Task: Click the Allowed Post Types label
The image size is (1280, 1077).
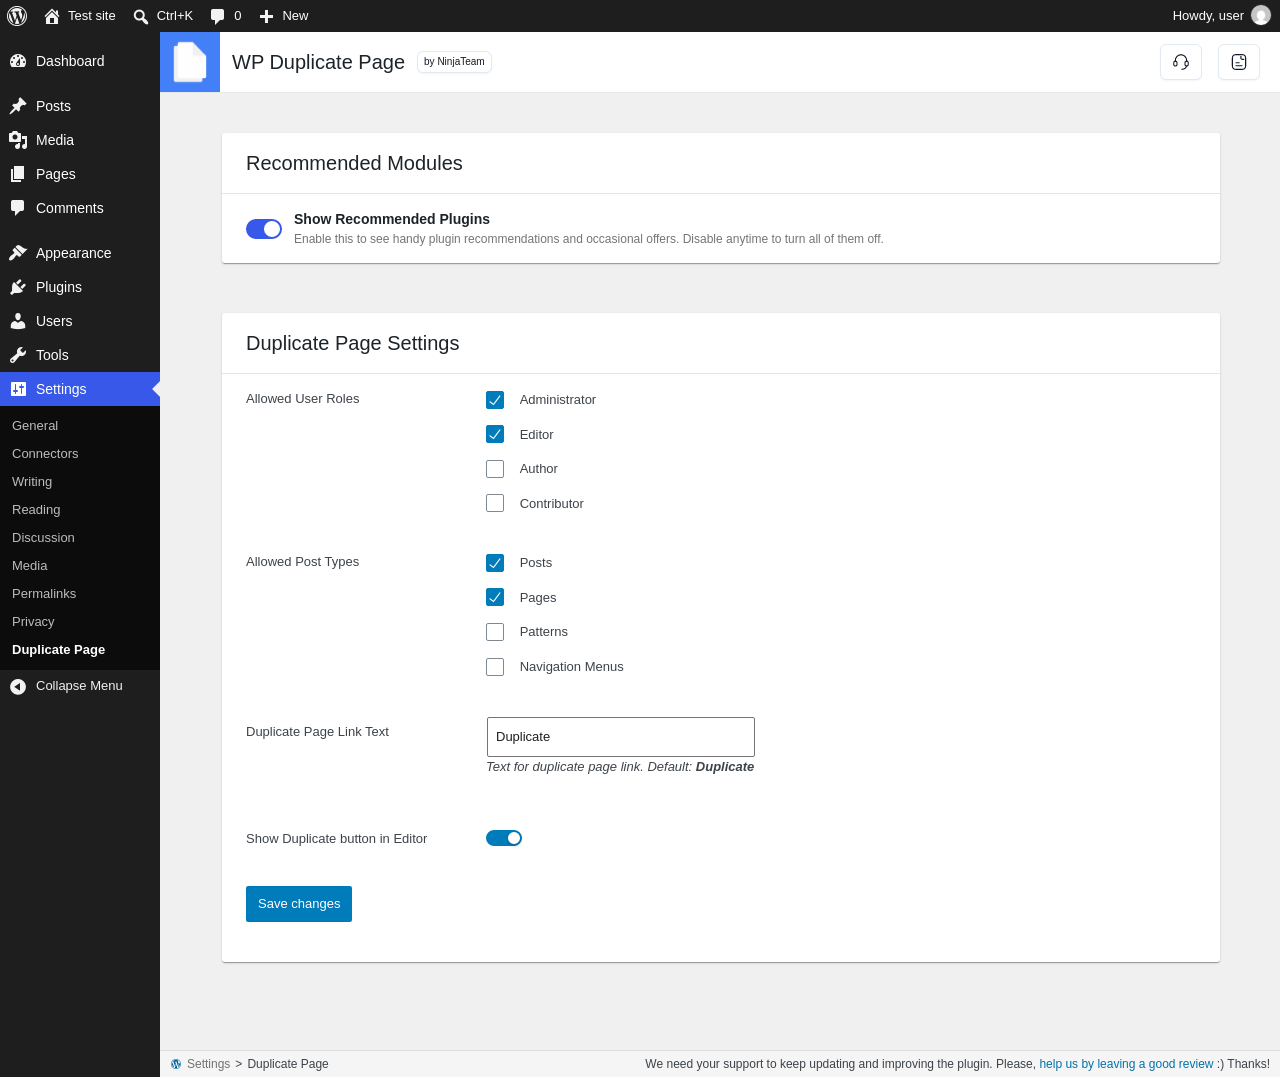Action: coord(302,562)
